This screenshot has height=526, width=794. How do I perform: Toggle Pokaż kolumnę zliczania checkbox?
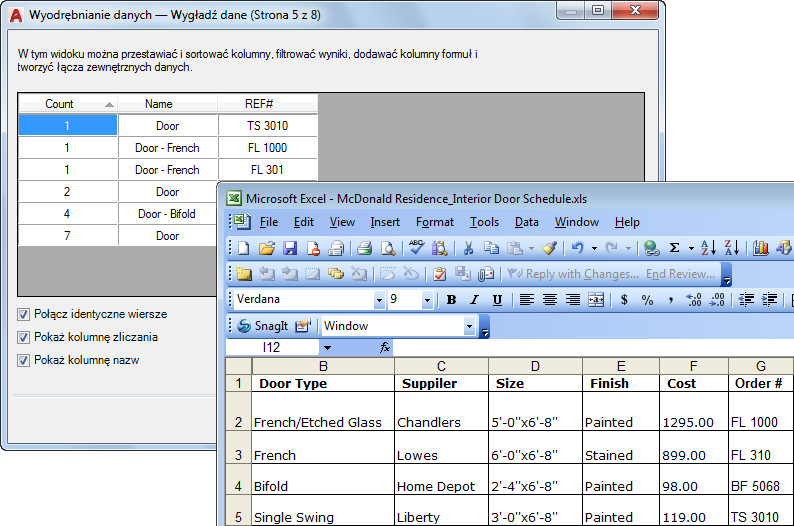click(x=23, y=337)
